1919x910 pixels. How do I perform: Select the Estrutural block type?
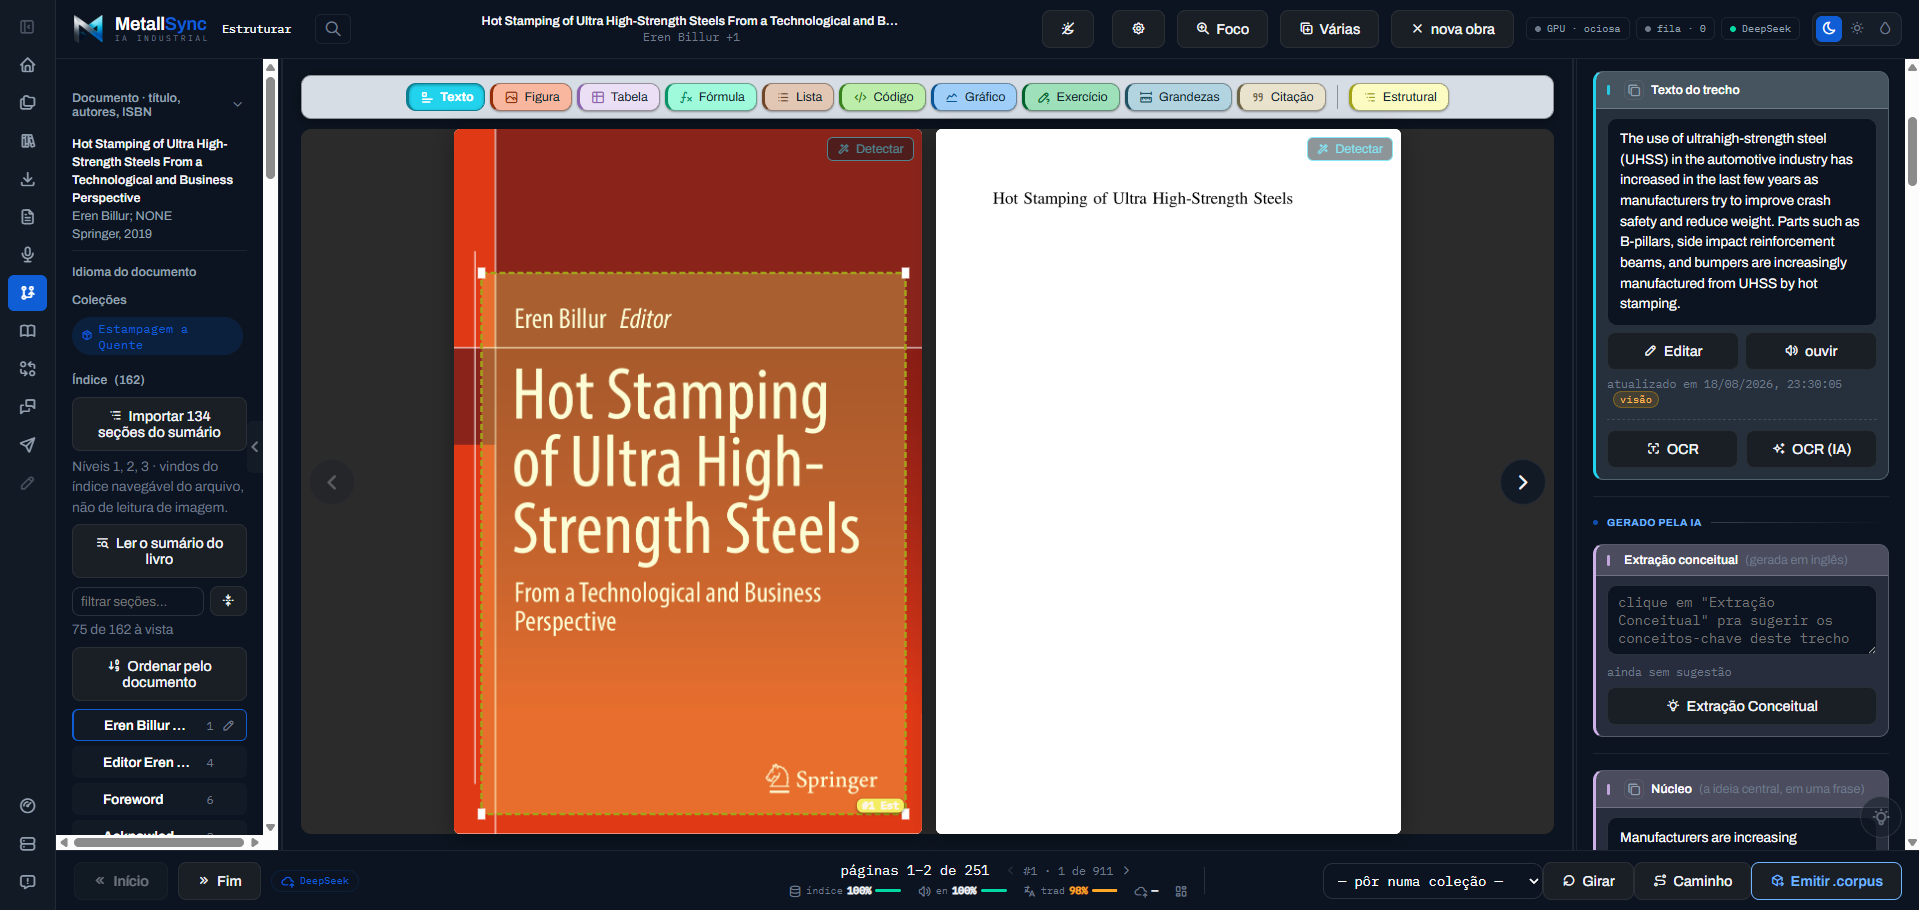coord(1399,97)
